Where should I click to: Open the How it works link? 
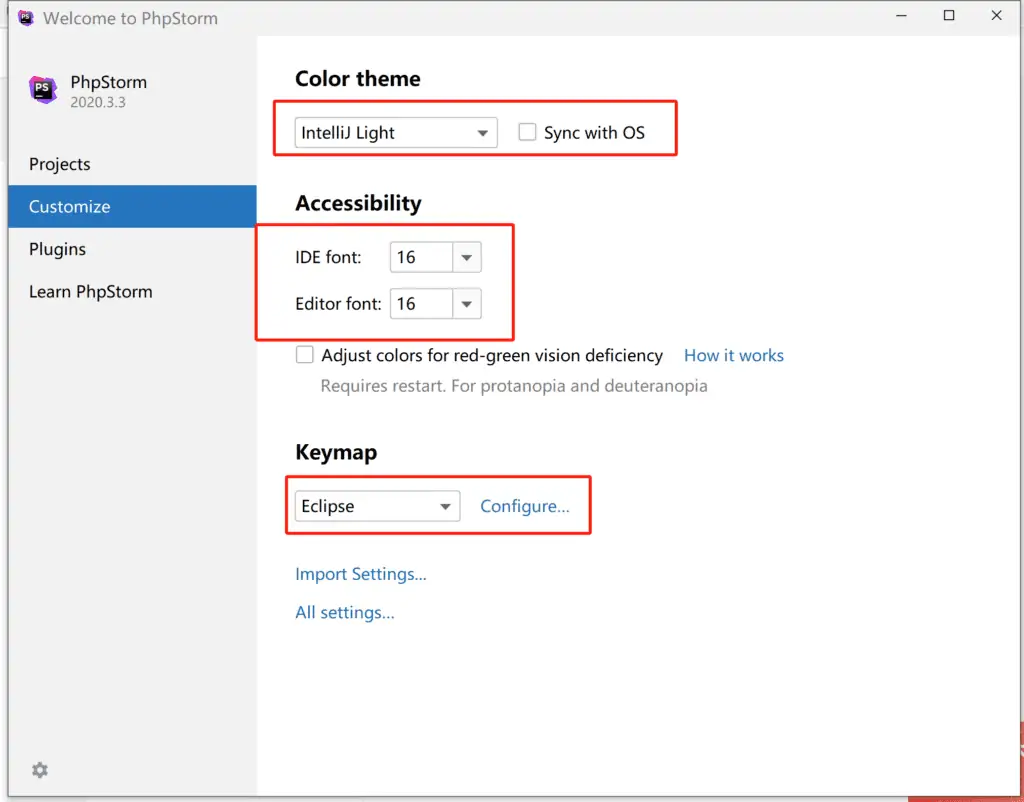tap(734, 355)
